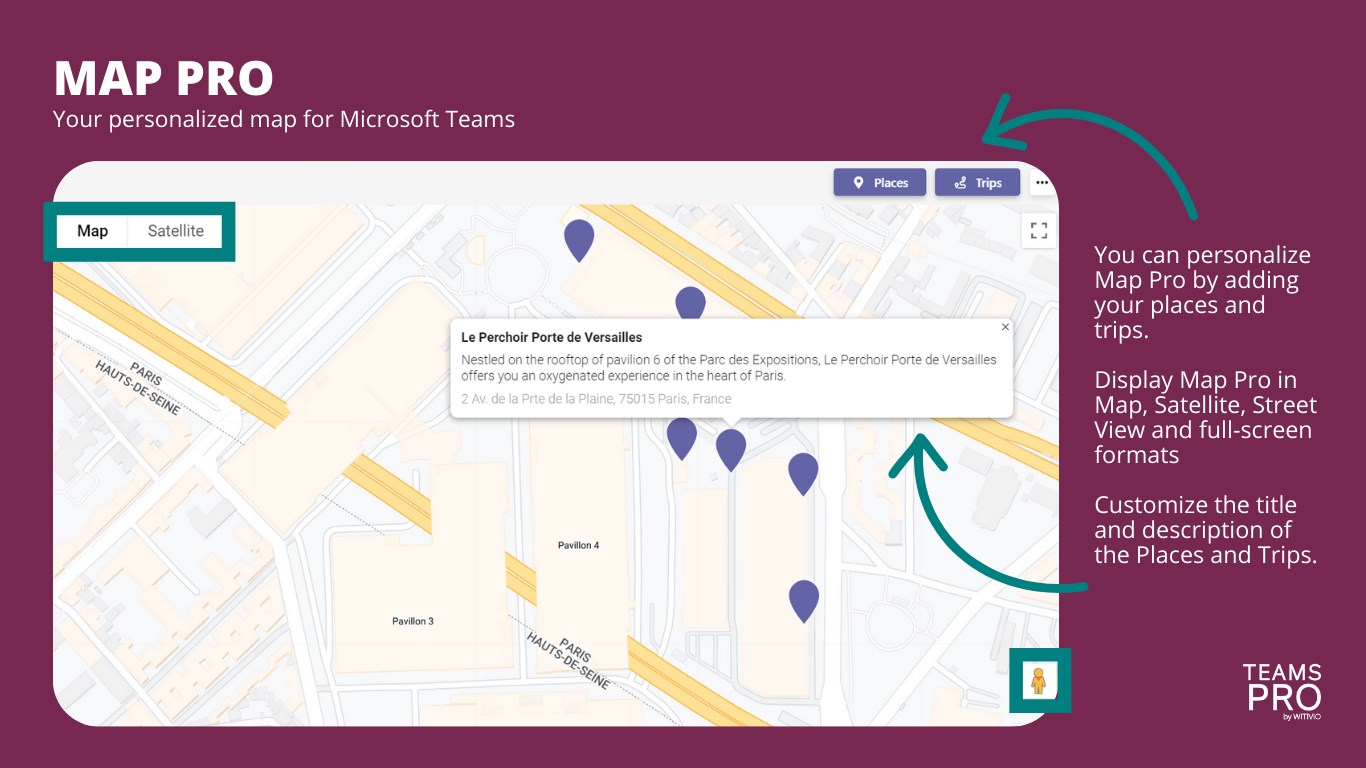Click the popup description starting 'Nestled on the rooftop'
Viewport: 1366px width, 768px height.
pyautogui.click(x=729, y=368)
